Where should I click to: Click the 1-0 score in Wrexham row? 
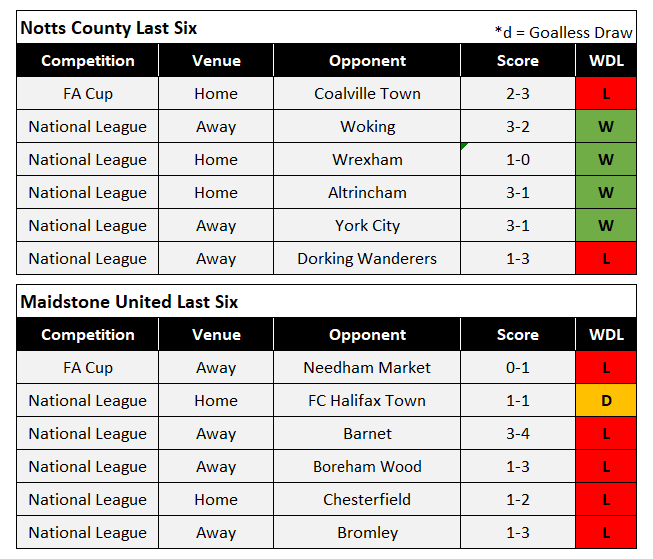(x=517, y=160)
